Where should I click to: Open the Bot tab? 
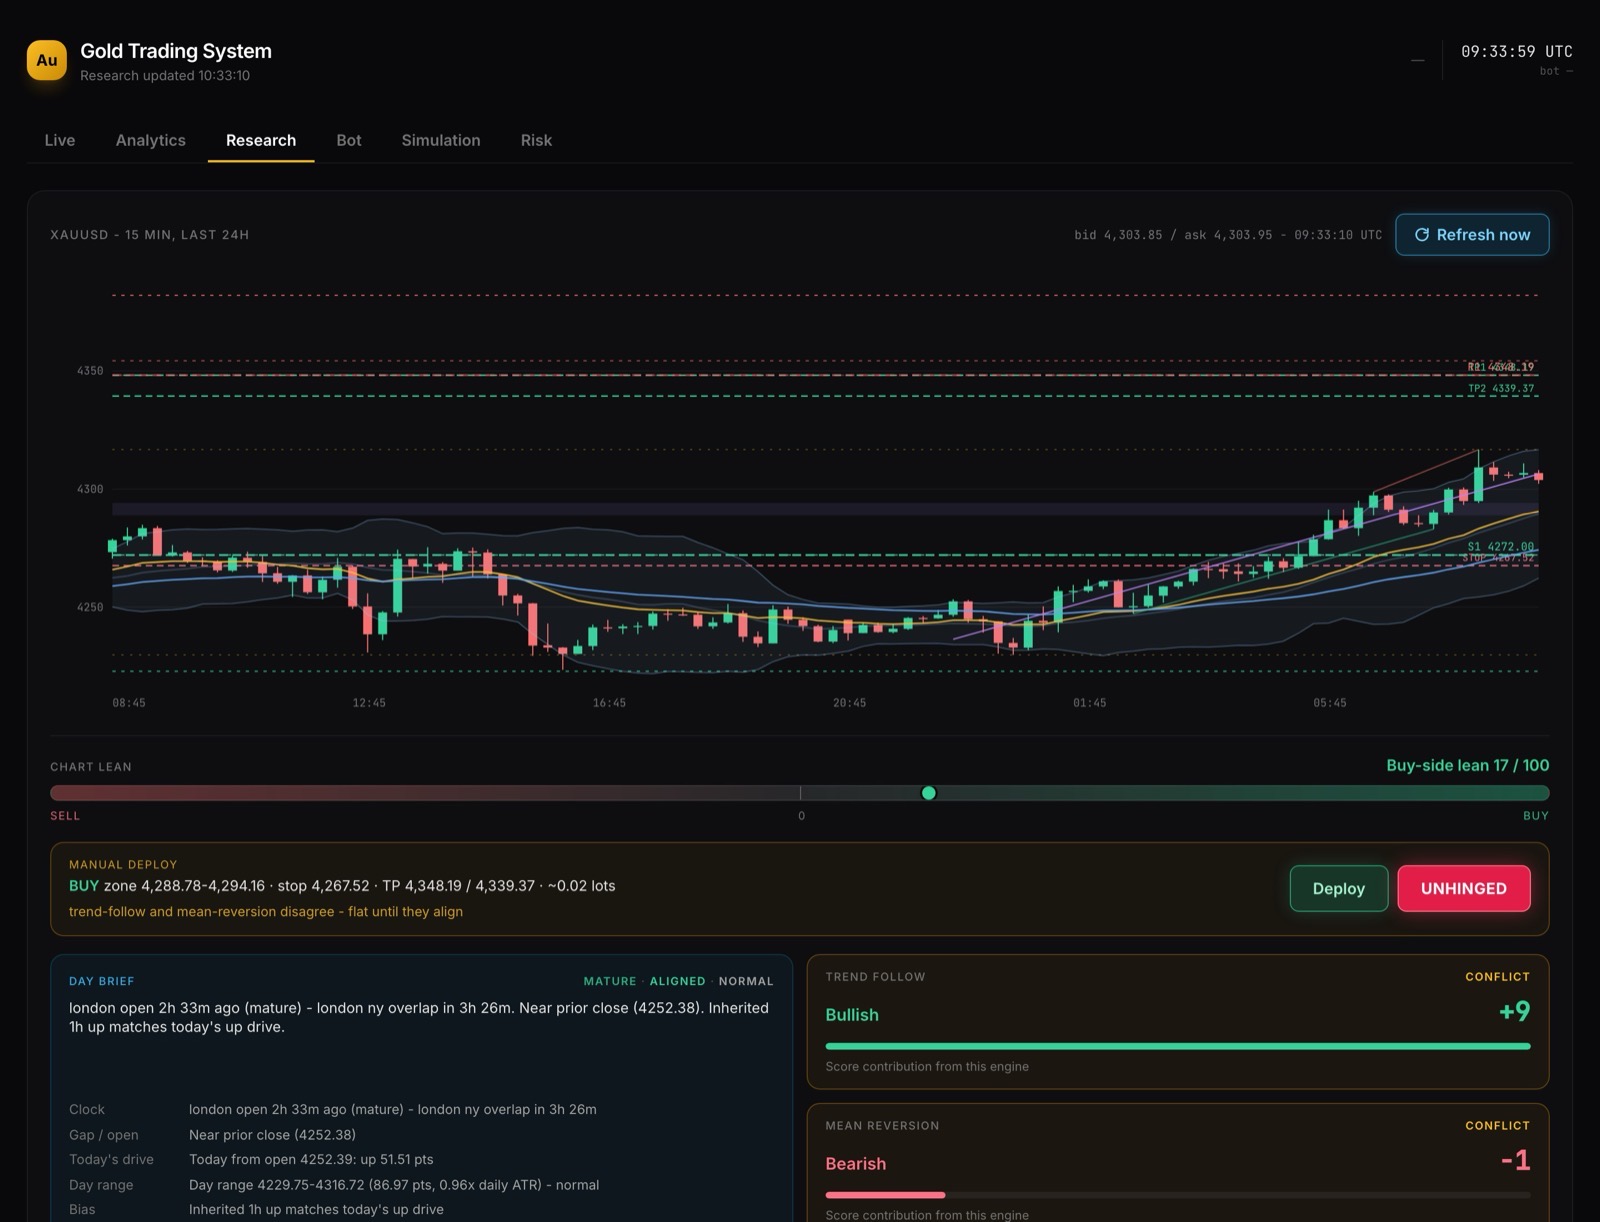[x=349, y=140]
